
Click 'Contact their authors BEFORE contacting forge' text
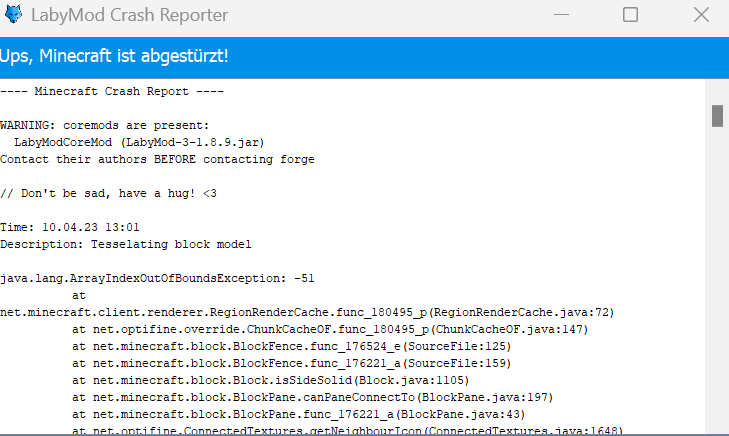157,159
